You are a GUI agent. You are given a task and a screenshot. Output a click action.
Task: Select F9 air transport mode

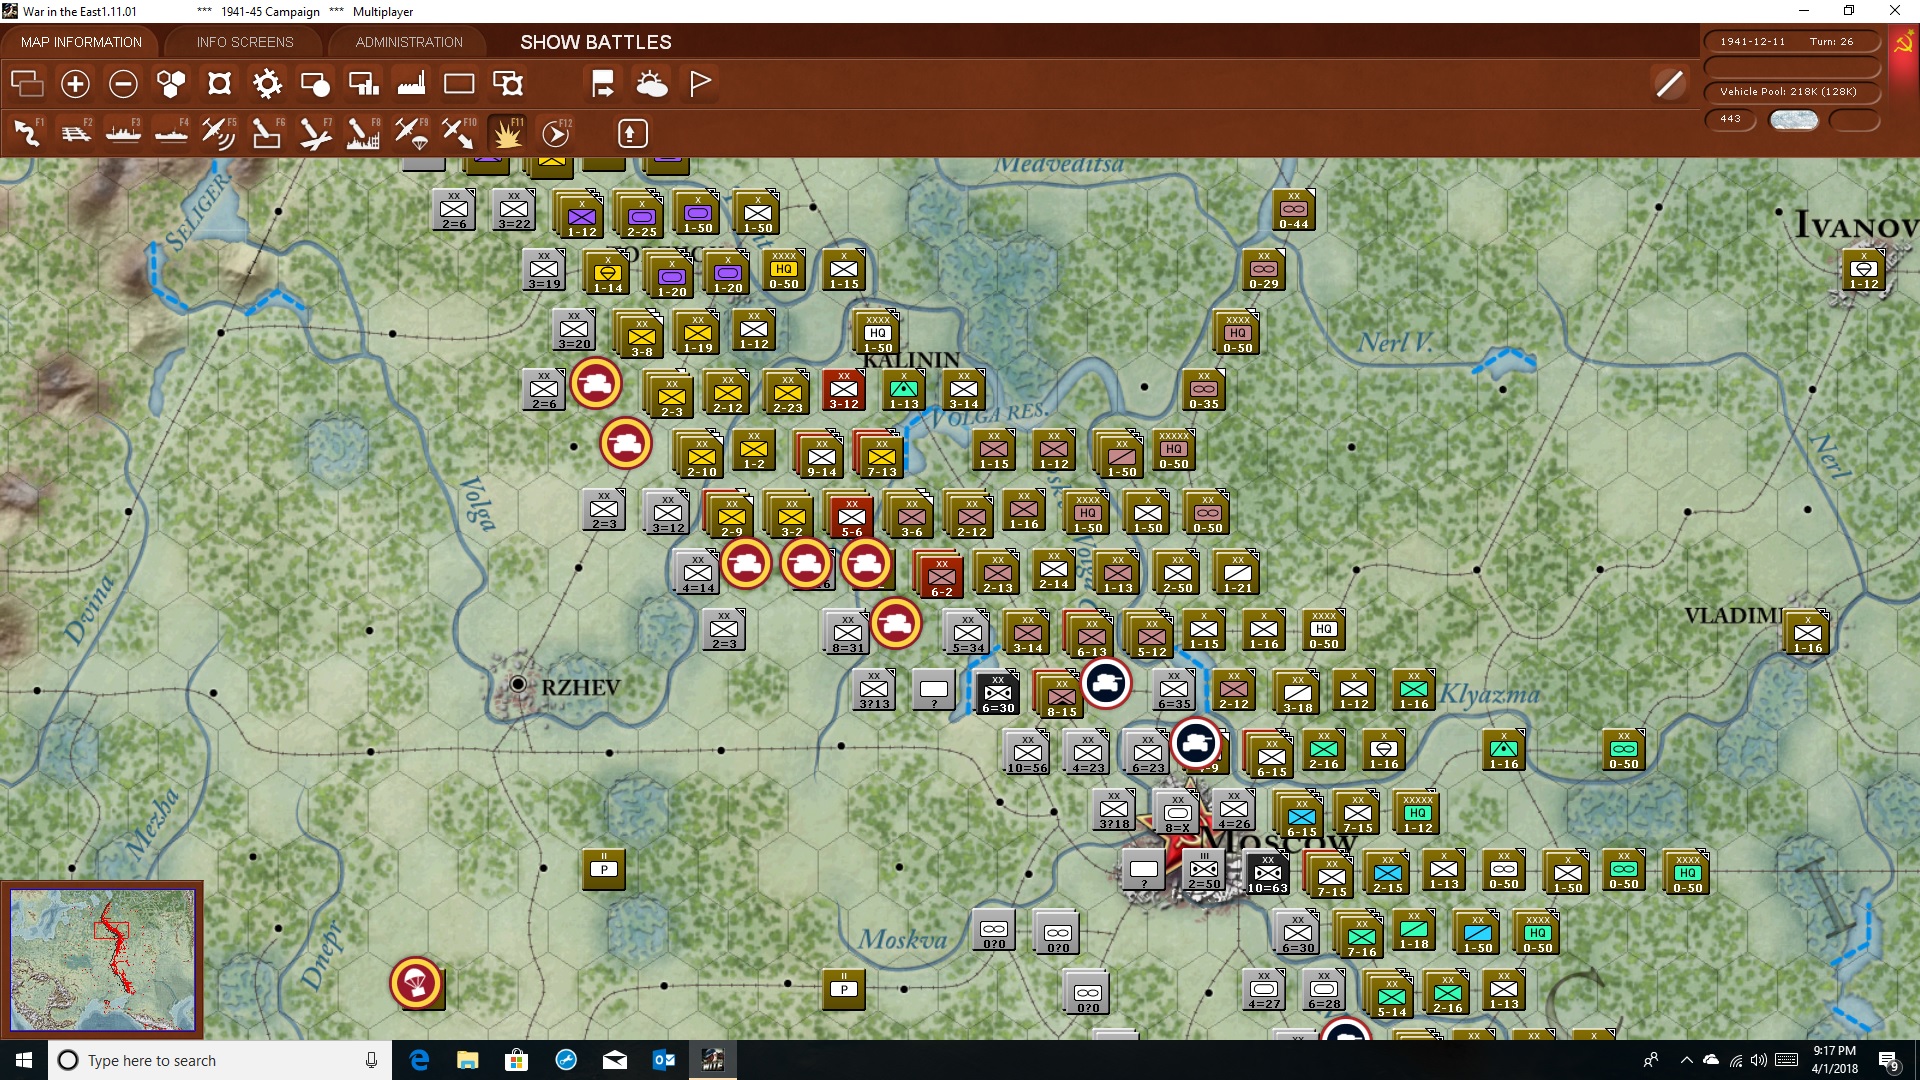tap(411, 133)
